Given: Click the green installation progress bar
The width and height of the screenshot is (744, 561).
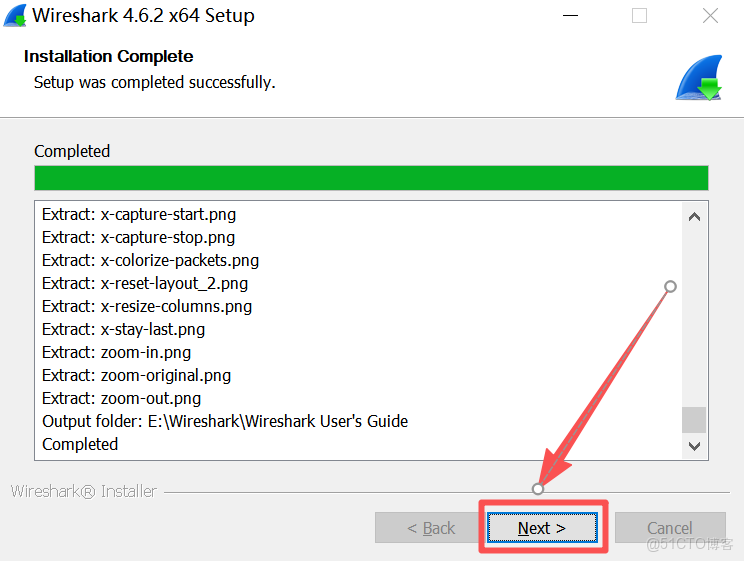Looking at the screenshot, I should pos(371,179).
